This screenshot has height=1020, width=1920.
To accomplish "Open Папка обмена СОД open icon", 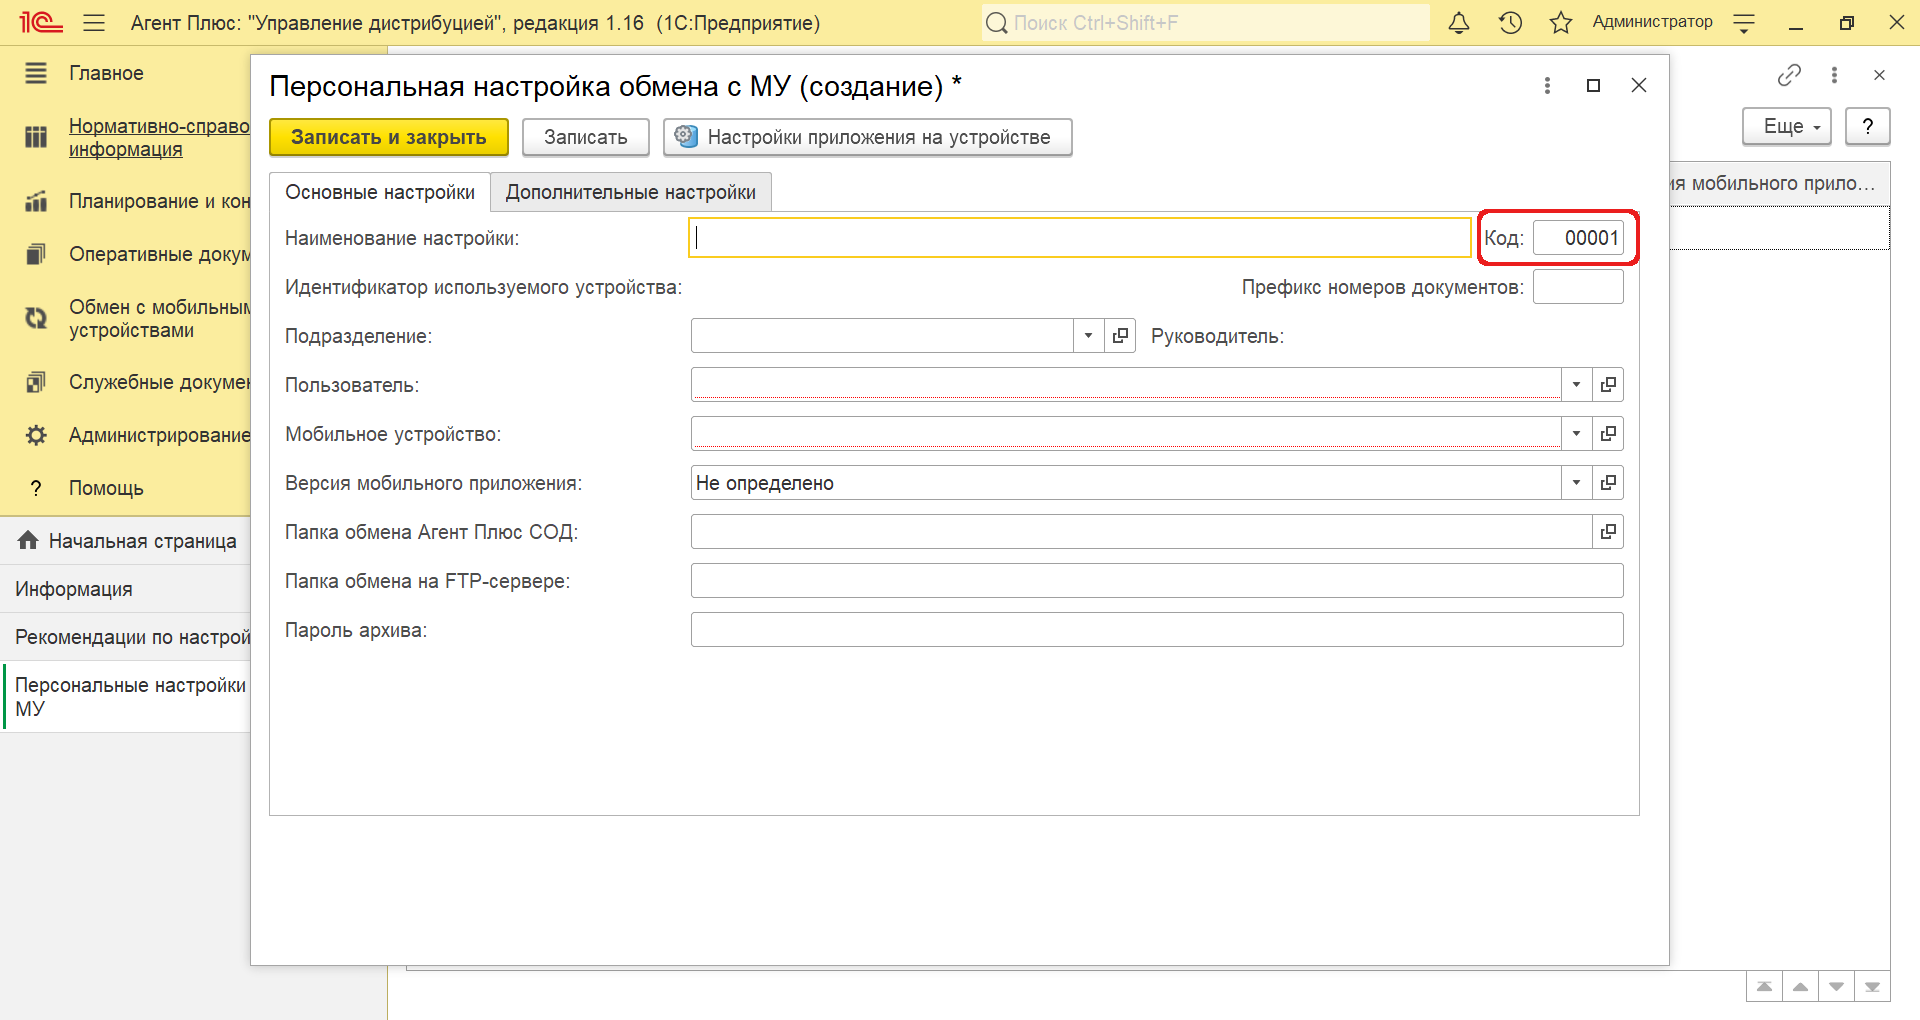I will point(1608,532).
